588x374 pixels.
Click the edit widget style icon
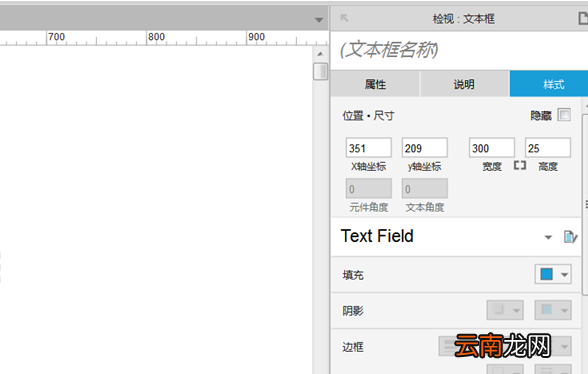(x=570, y=237)
